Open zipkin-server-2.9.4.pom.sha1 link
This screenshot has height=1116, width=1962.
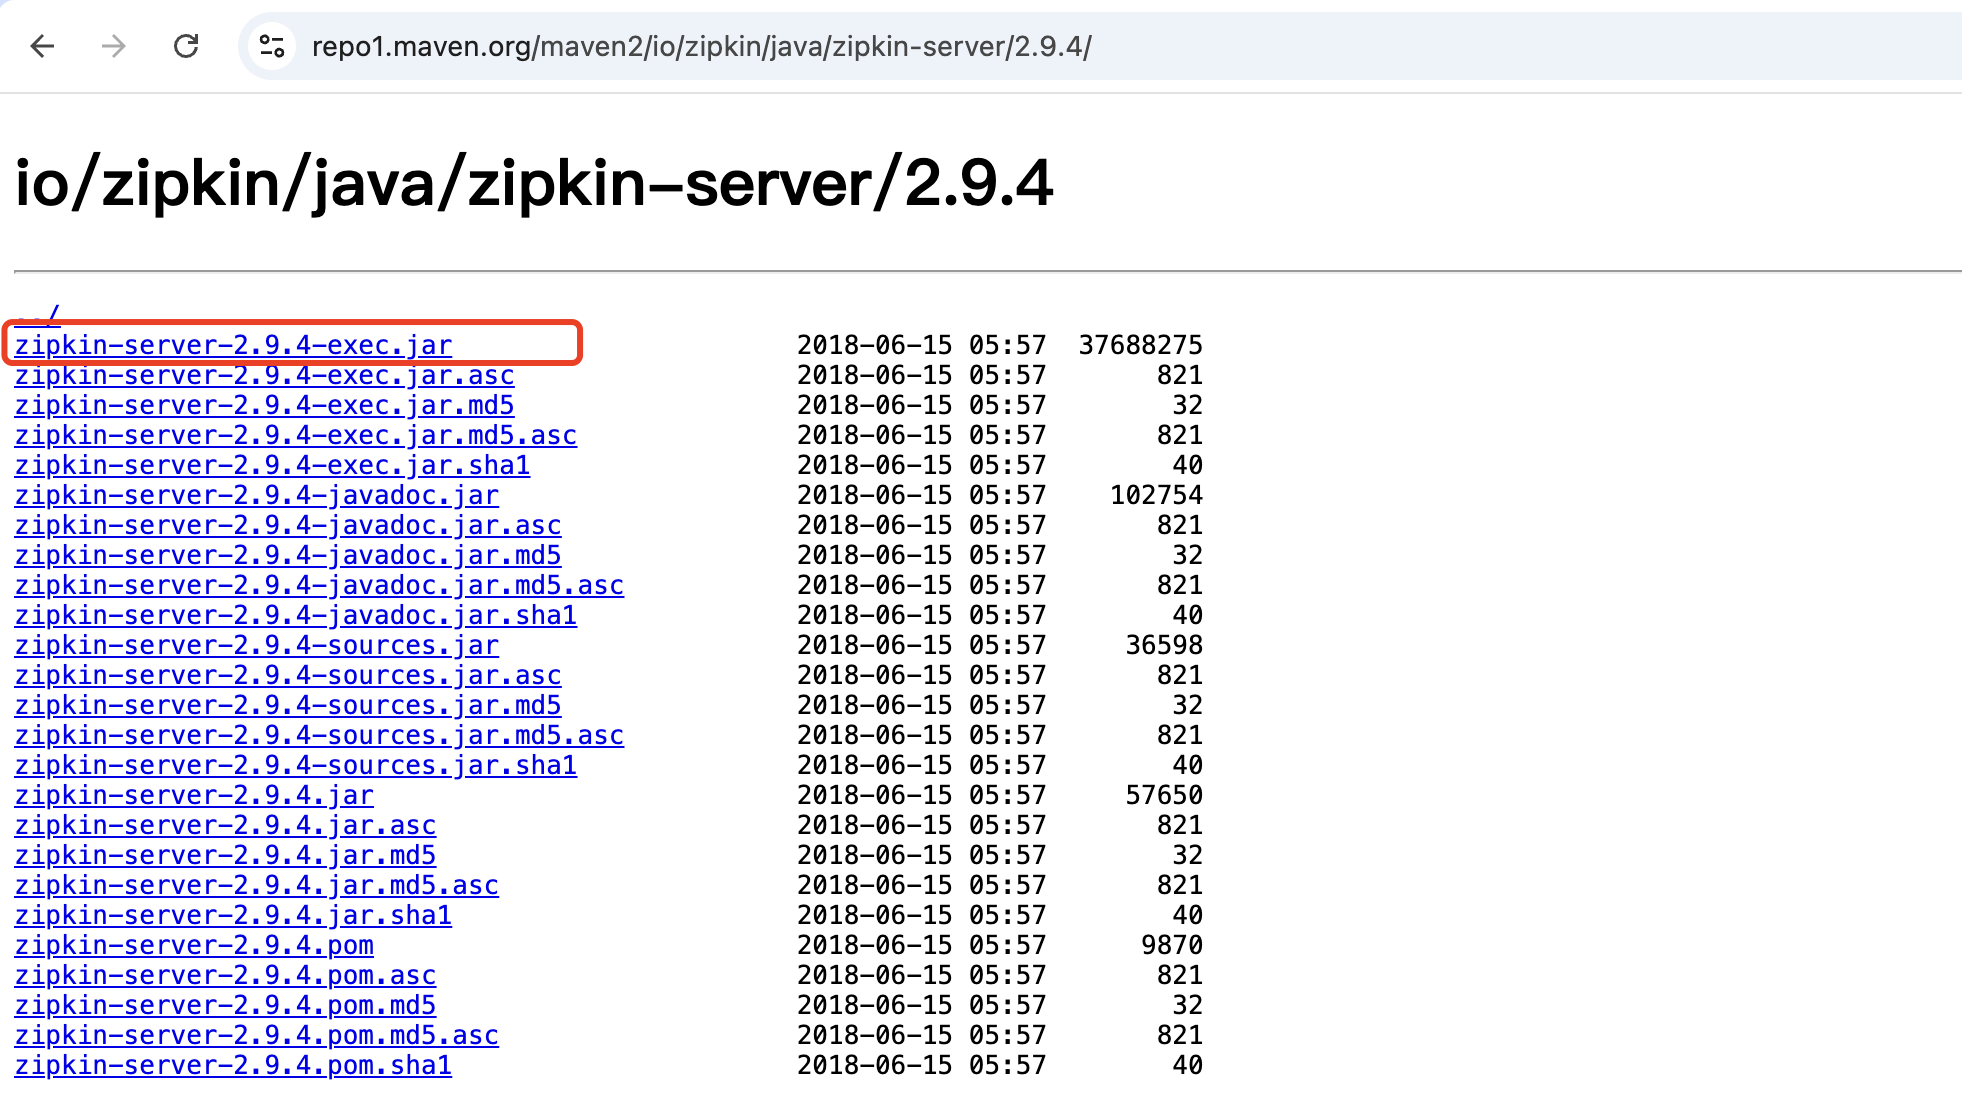(233, 1065)
